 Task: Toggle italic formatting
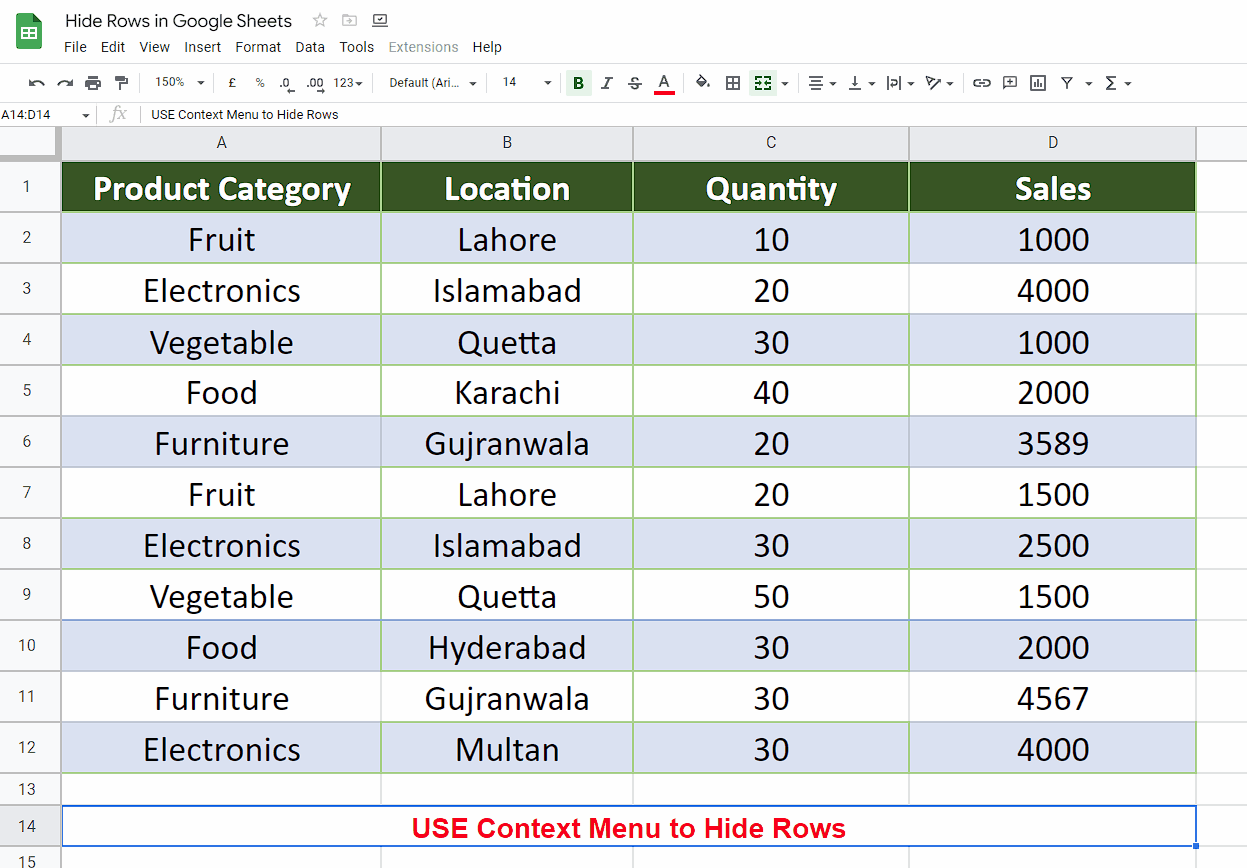click(x=606, y=83)
